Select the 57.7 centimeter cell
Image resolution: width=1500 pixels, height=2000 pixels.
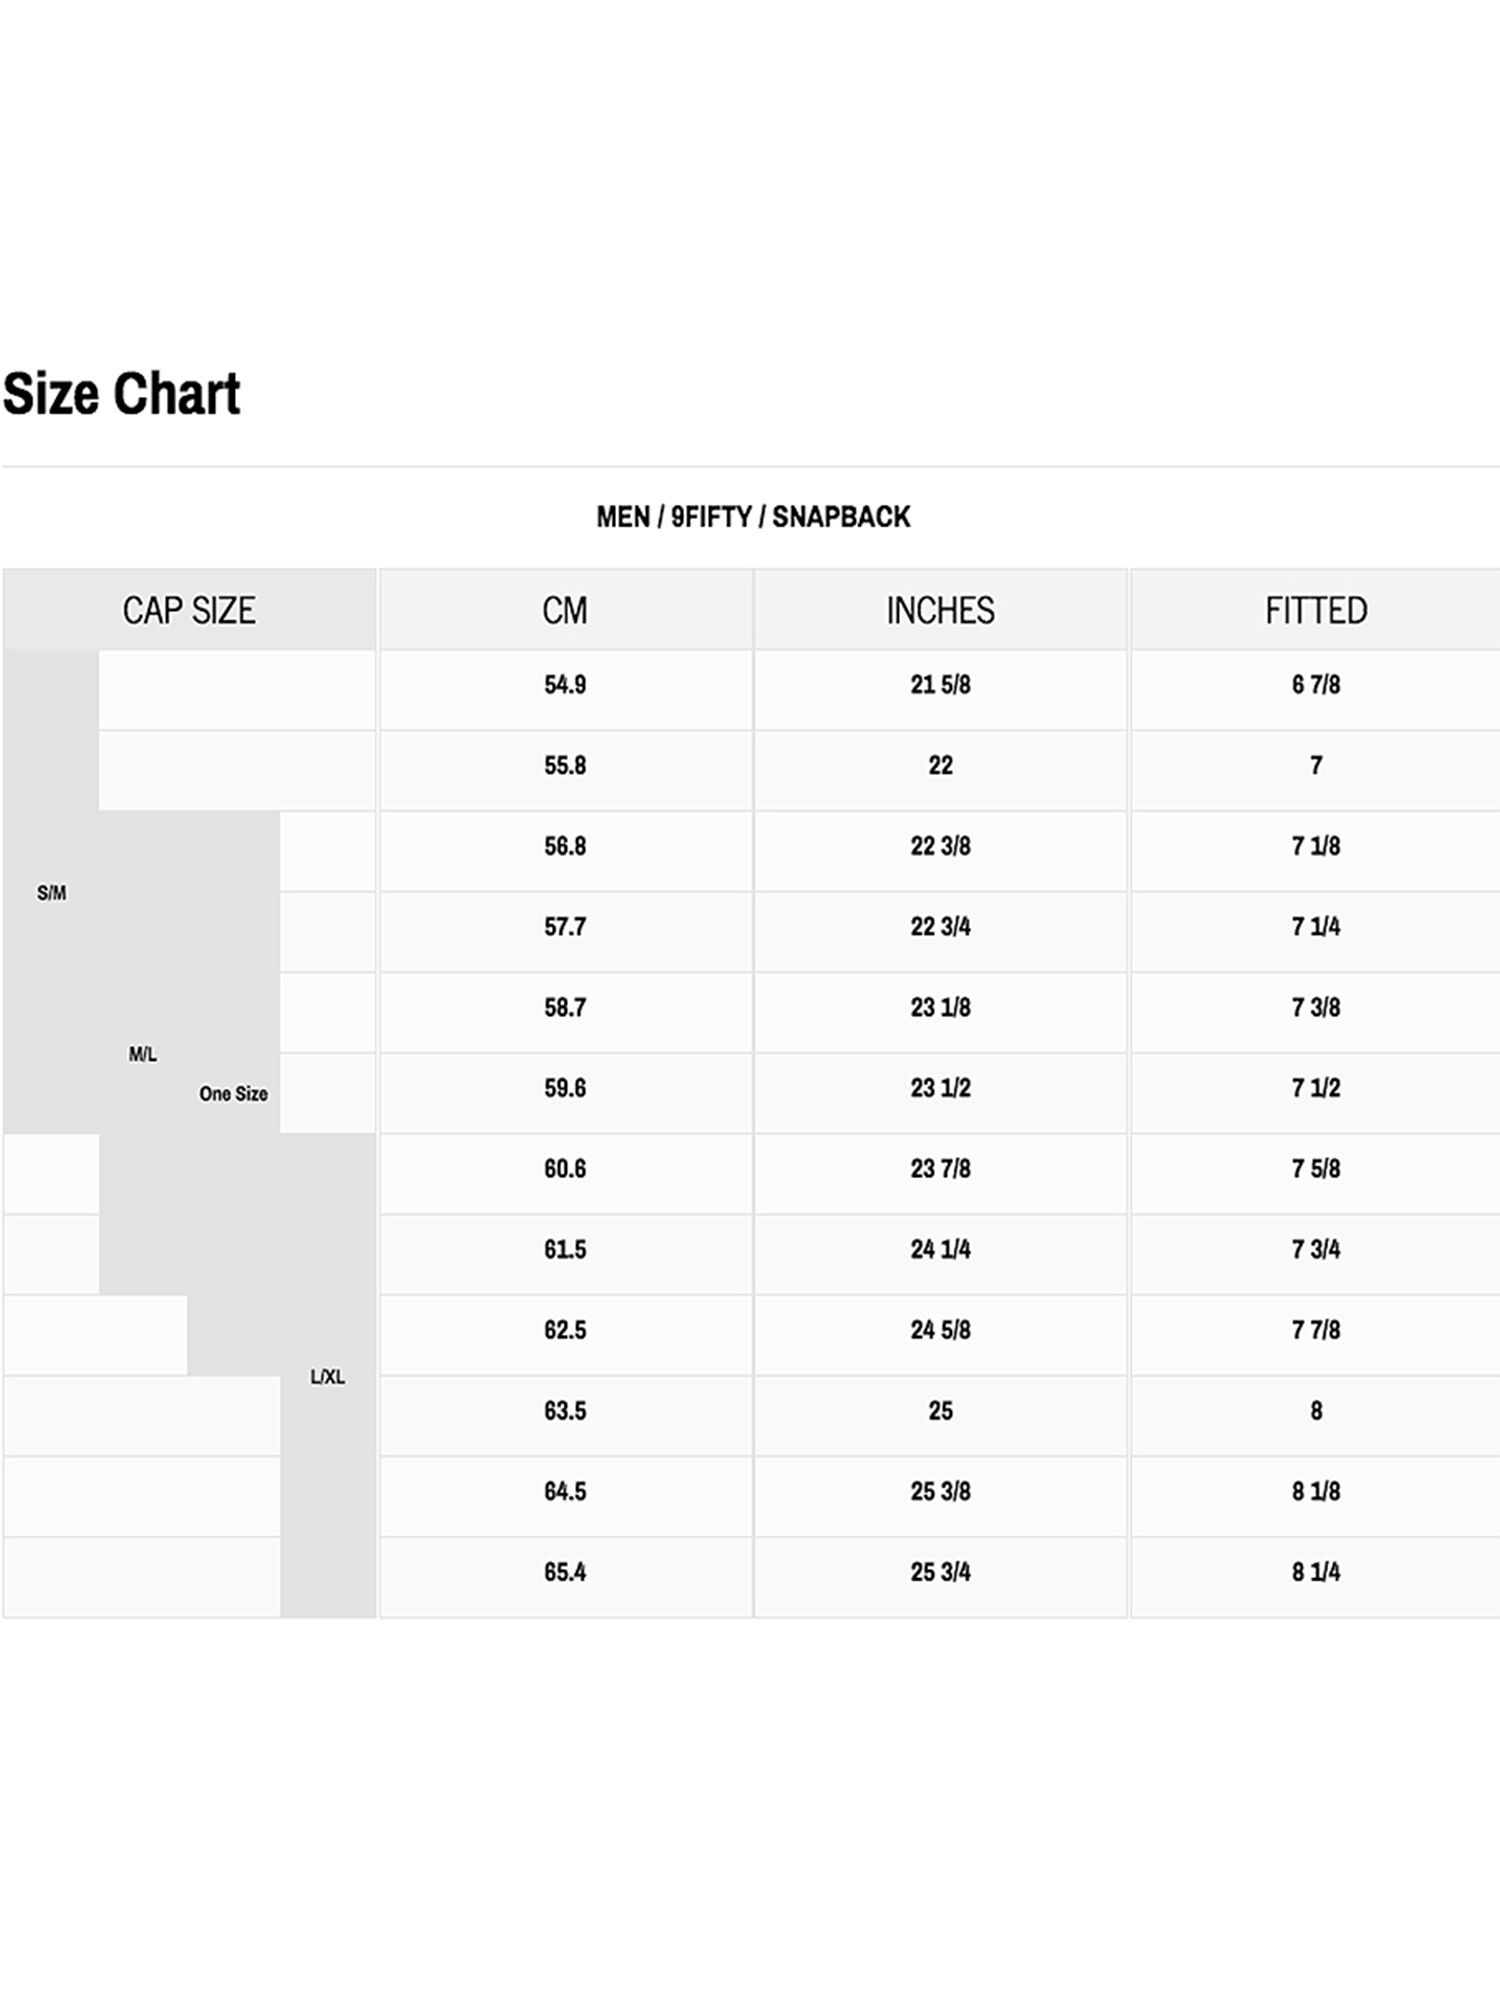565,927
